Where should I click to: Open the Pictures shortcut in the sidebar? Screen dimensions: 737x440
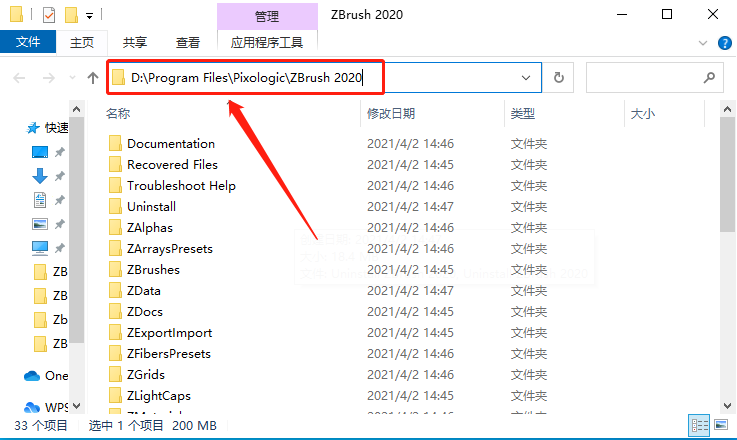[39, 224]
